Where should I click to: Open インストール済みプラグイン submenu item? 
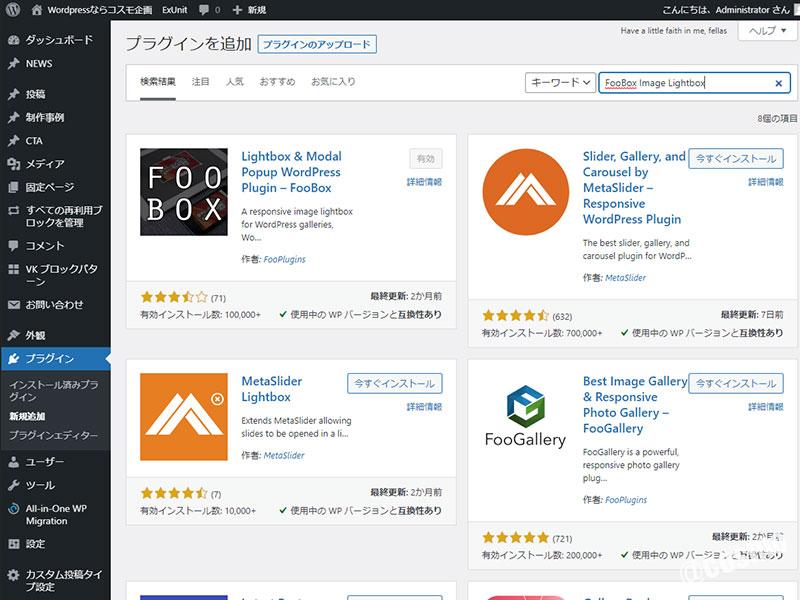[x=54, y=390]
